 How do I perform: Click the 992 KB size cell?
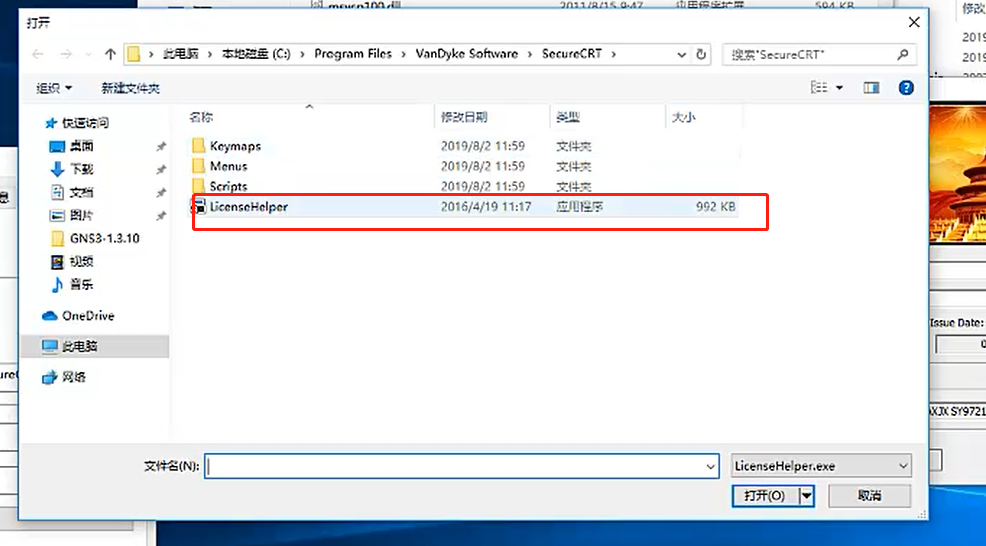pos(716,206)
